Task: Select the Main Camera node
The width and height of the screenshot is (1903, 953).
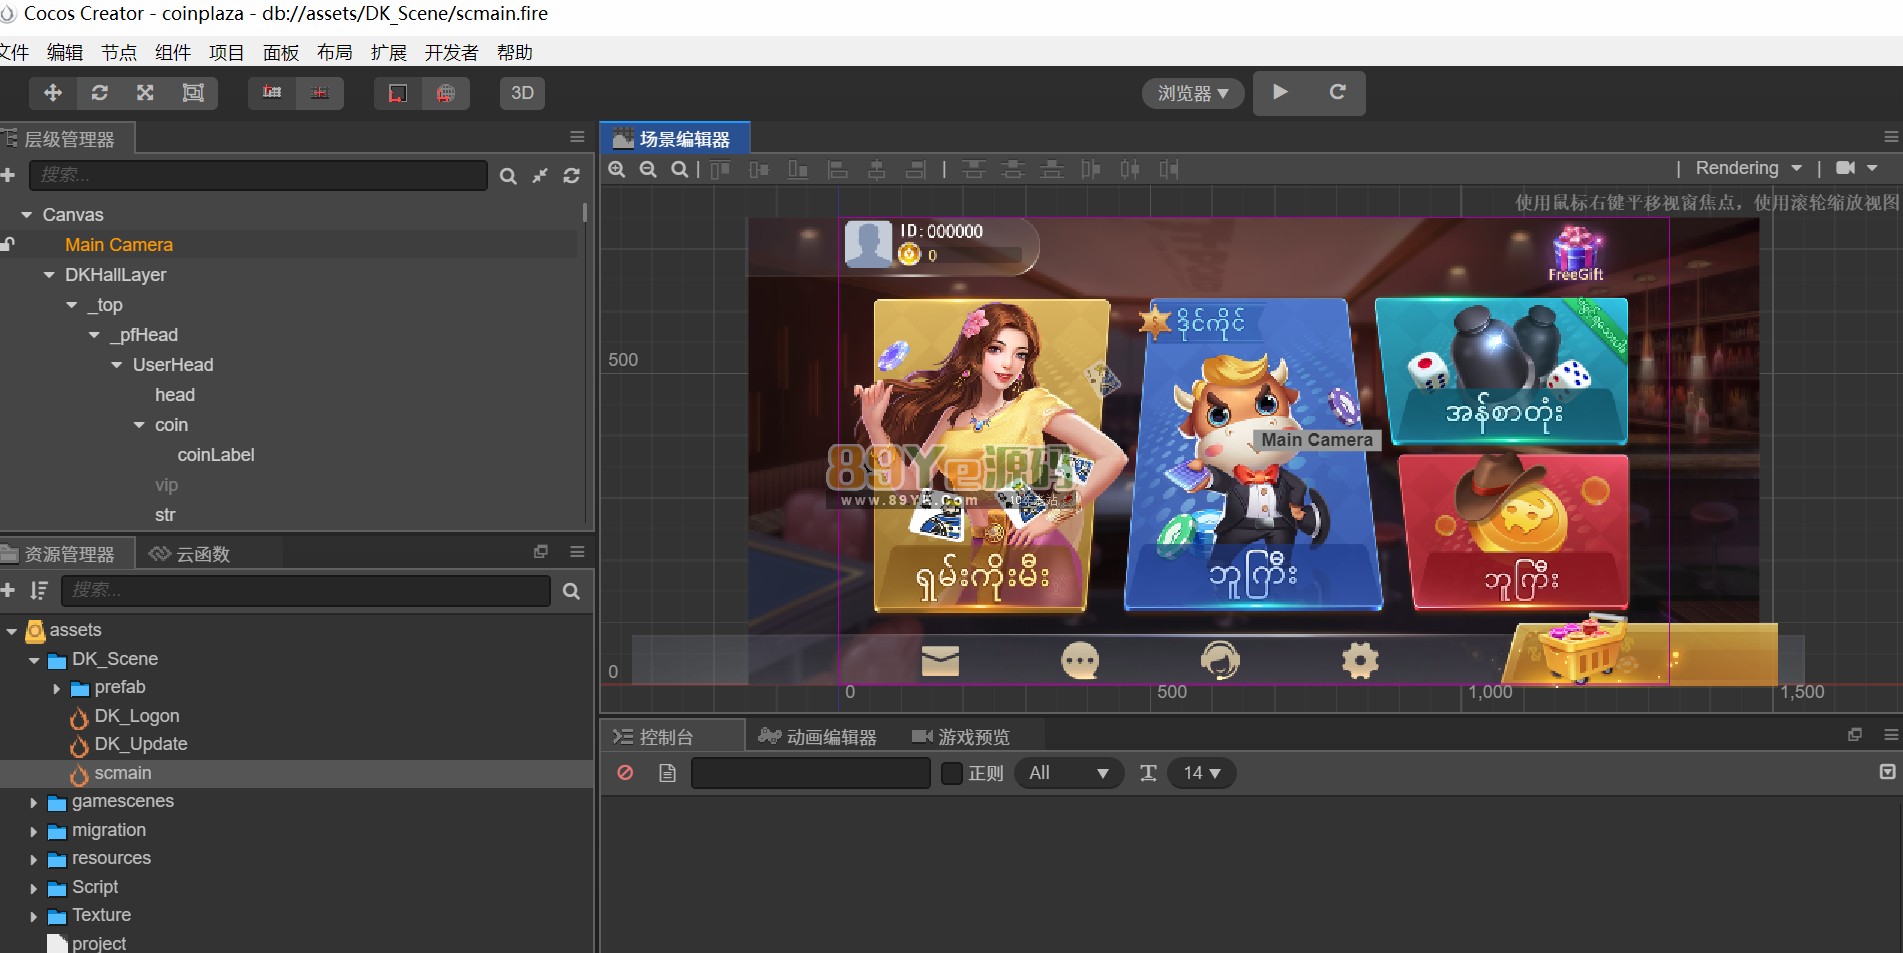Action: (x=119, y=245)
